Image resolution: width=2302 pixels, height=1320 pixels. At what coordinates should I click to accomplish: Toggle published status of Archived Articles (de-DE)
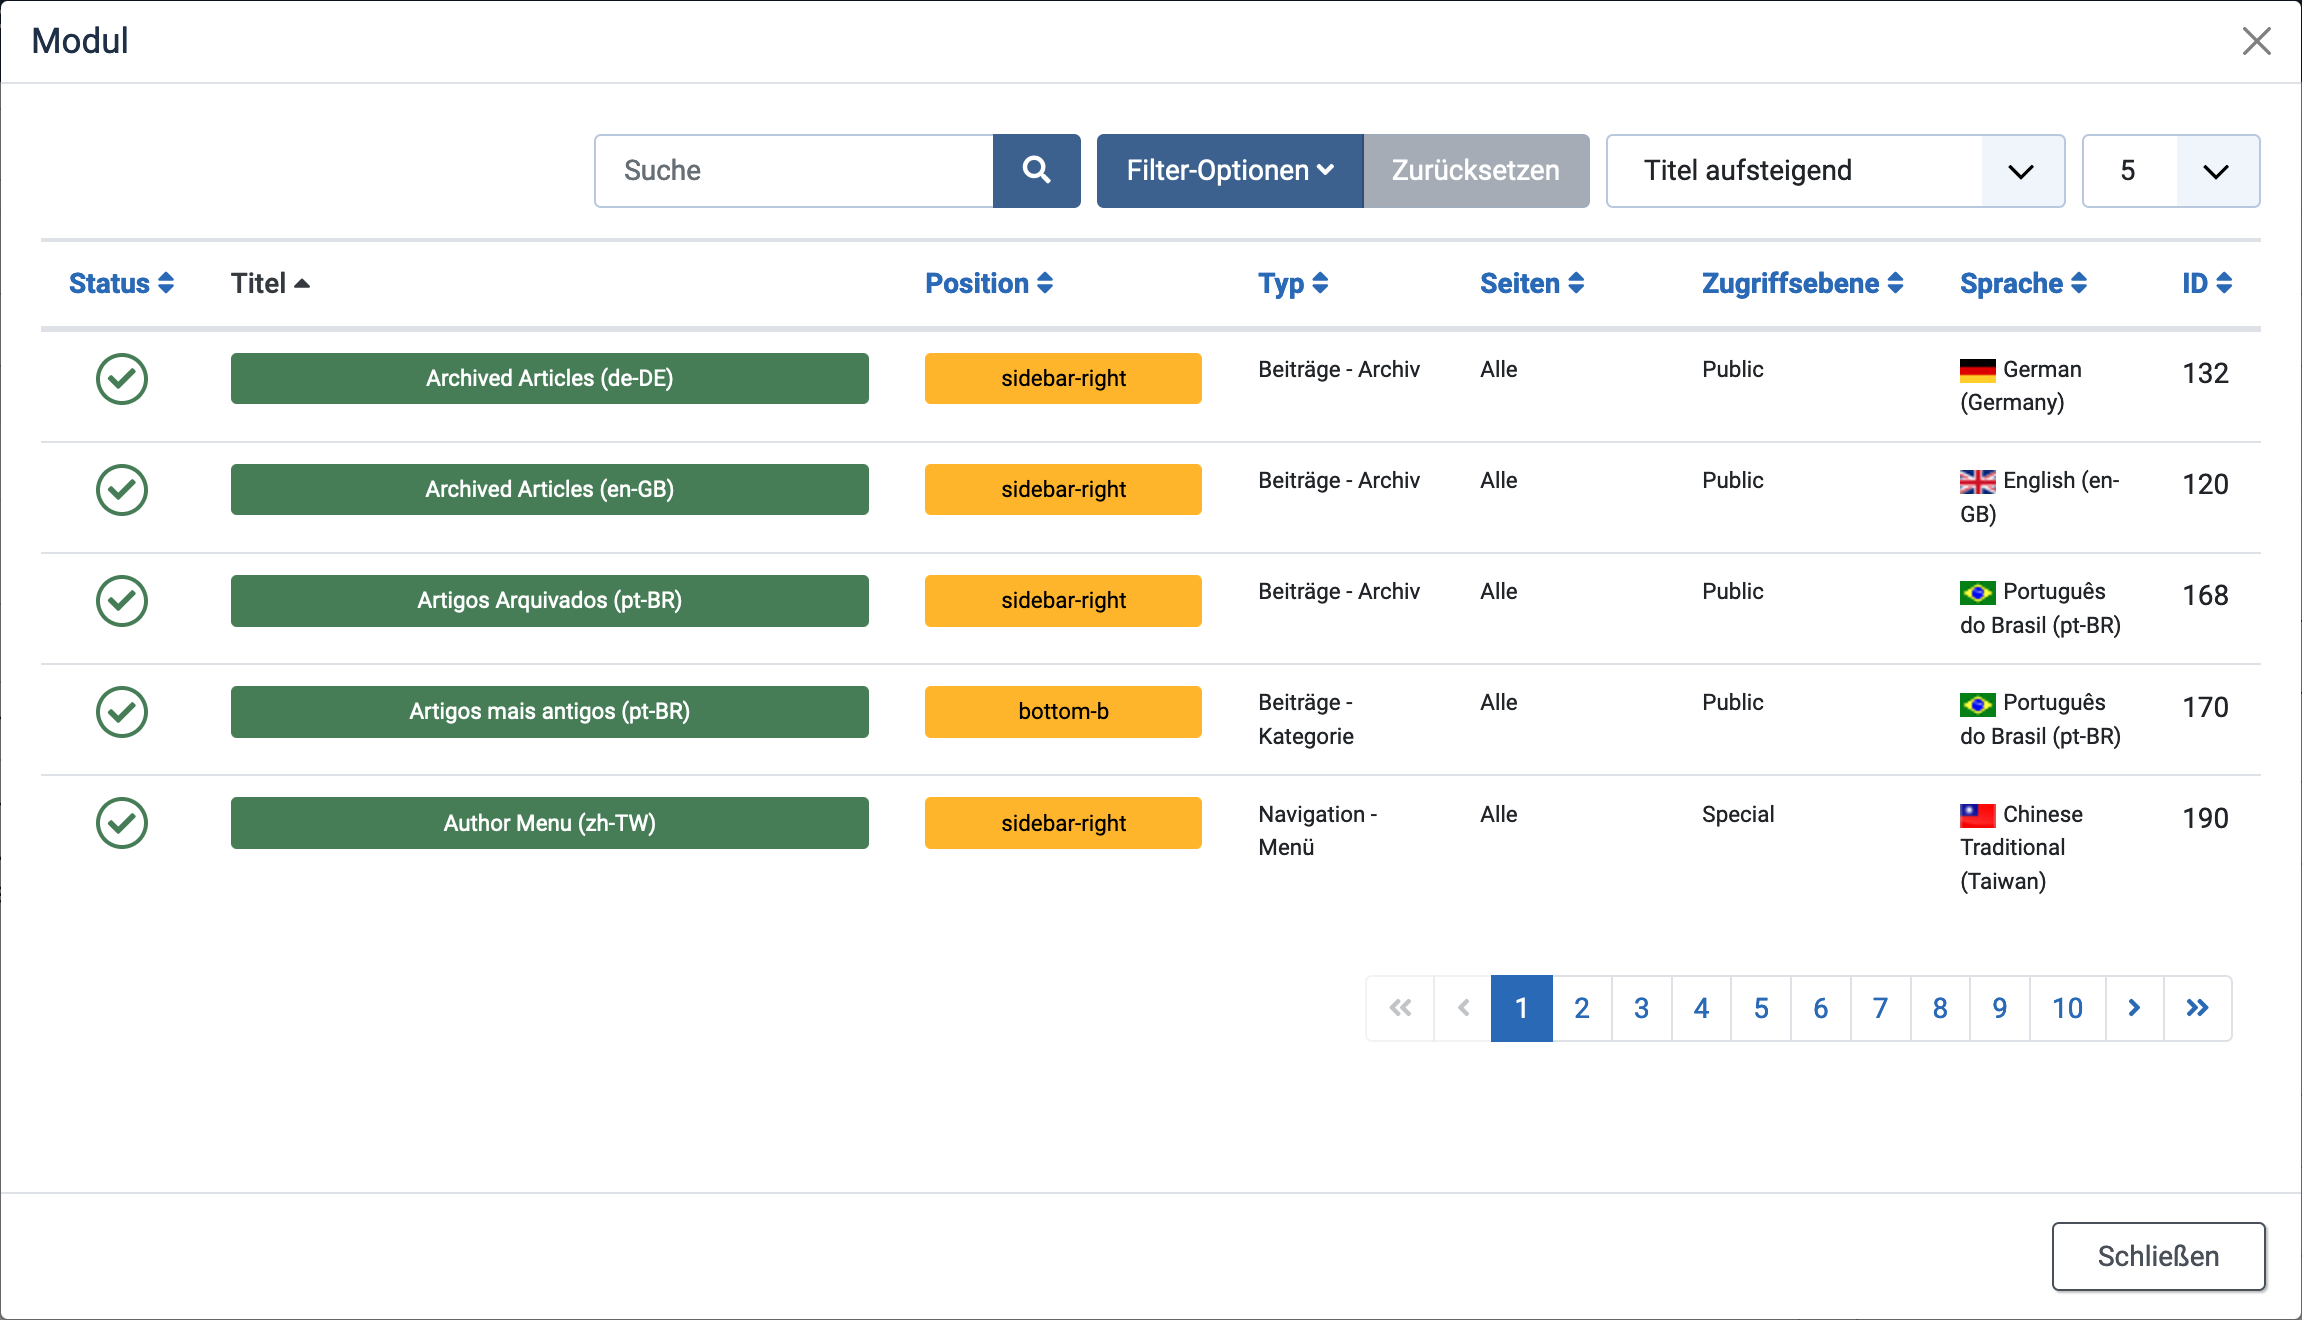click(x=122, y=379)
